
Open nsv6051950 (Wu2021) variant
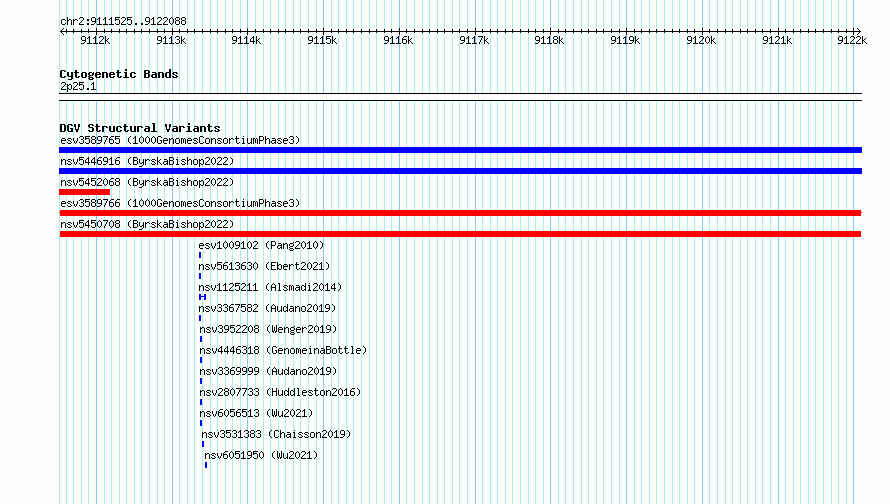(261, 455)
